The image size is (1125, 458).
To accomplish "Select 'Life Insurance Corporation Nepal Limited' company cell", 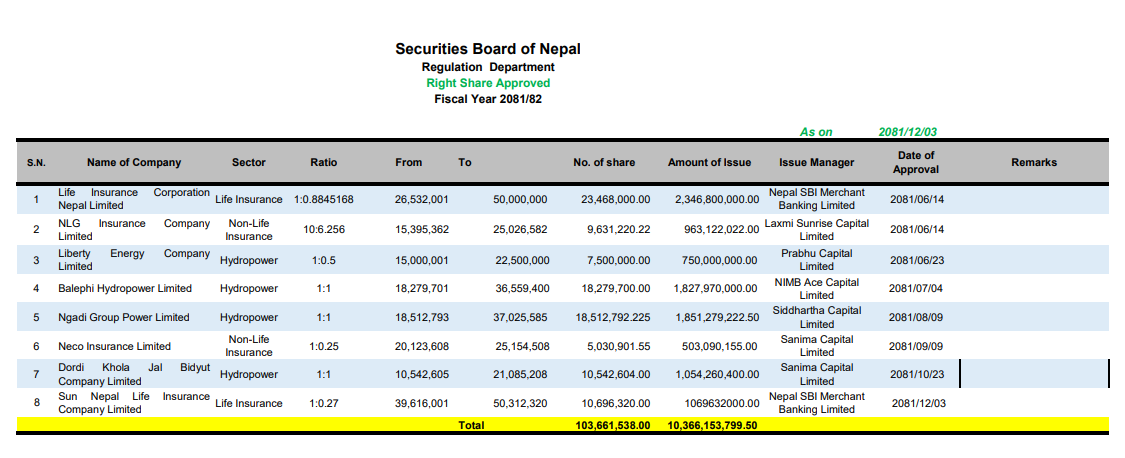I will (x=134, y=199).
